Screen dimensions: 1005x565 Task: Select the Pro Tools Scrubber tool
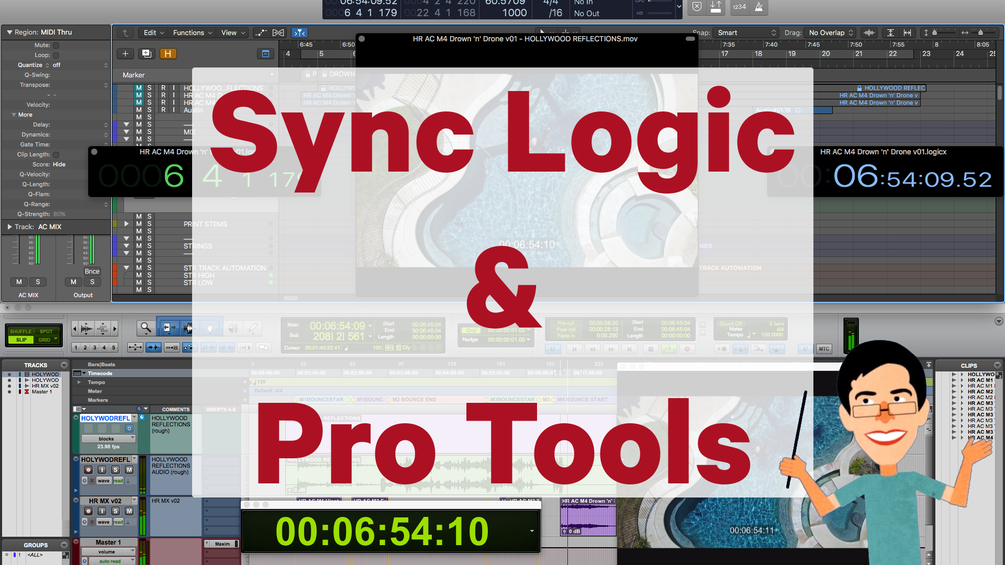pyautogui.click(x=232, y=328)
